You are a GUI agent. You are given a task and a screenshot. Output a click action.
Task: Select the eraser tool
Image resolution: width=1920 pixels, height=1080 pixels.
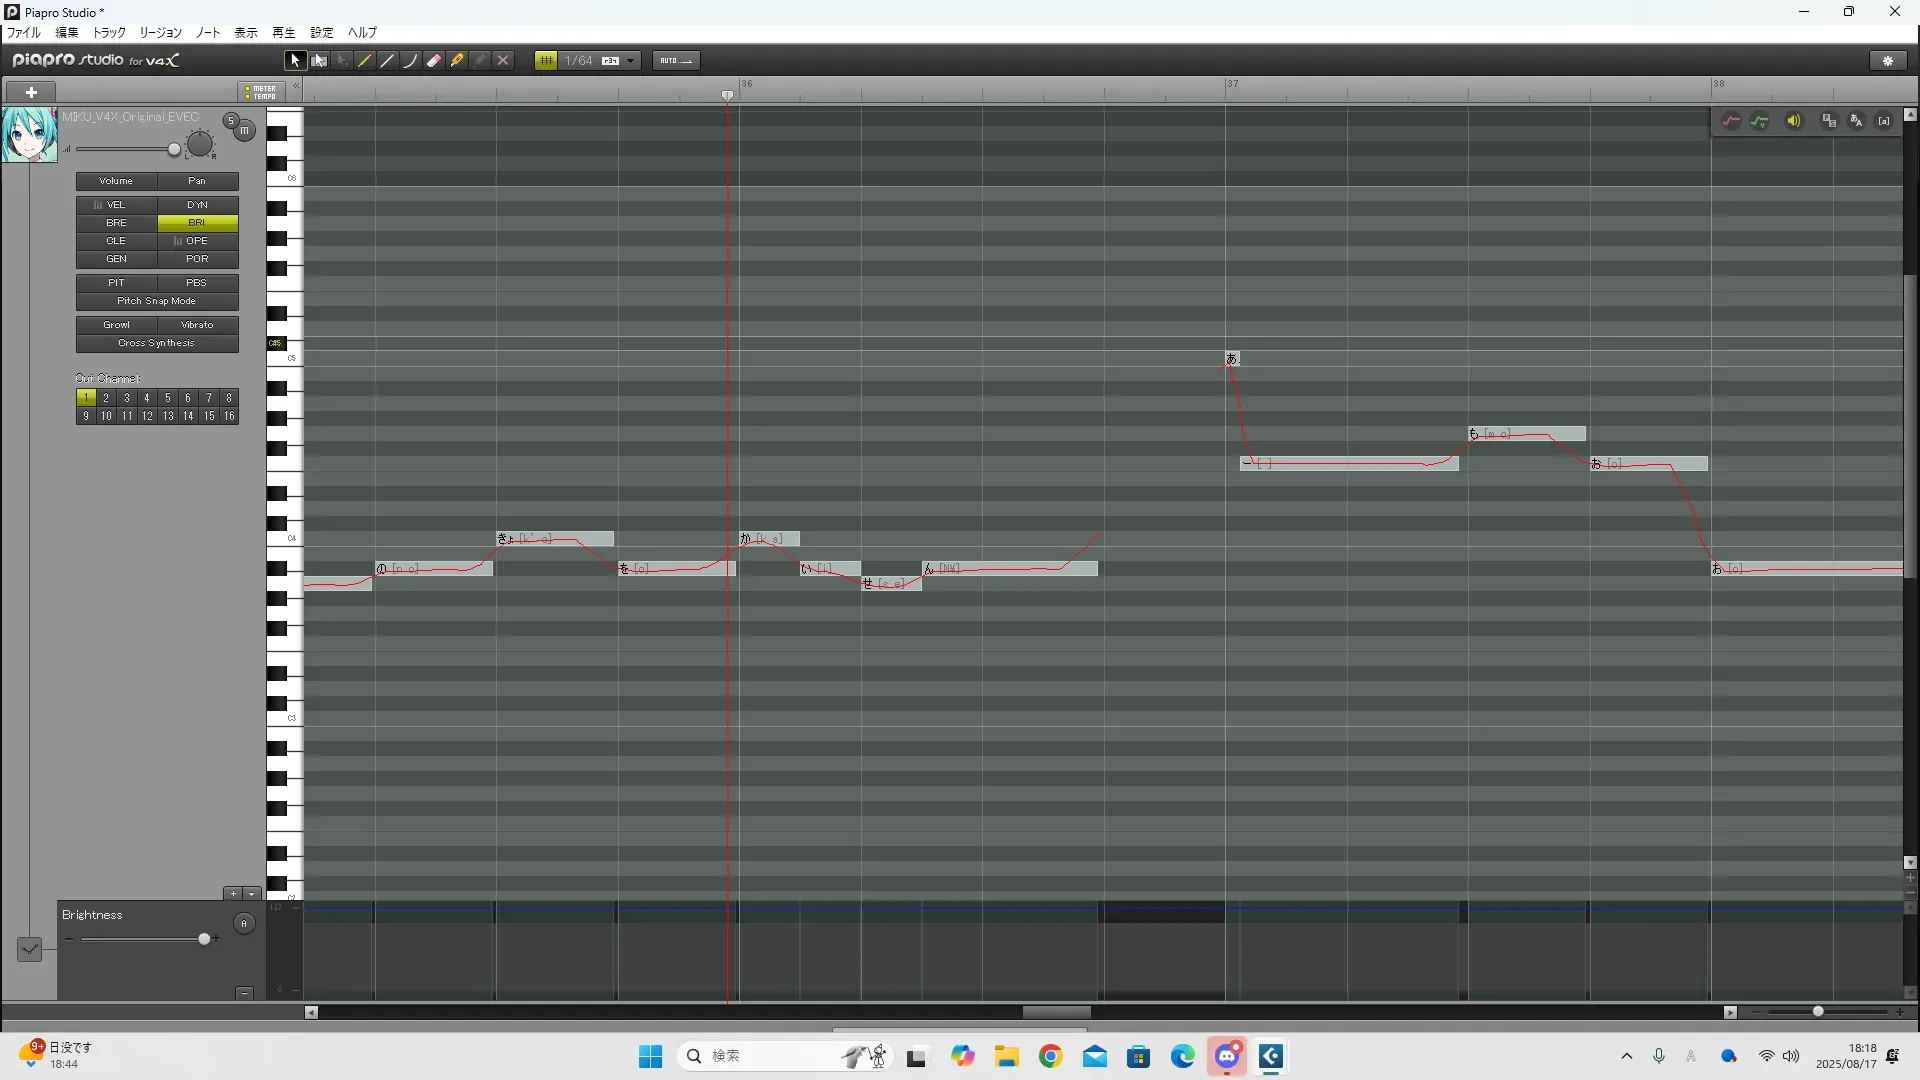(x=434, y=61)
